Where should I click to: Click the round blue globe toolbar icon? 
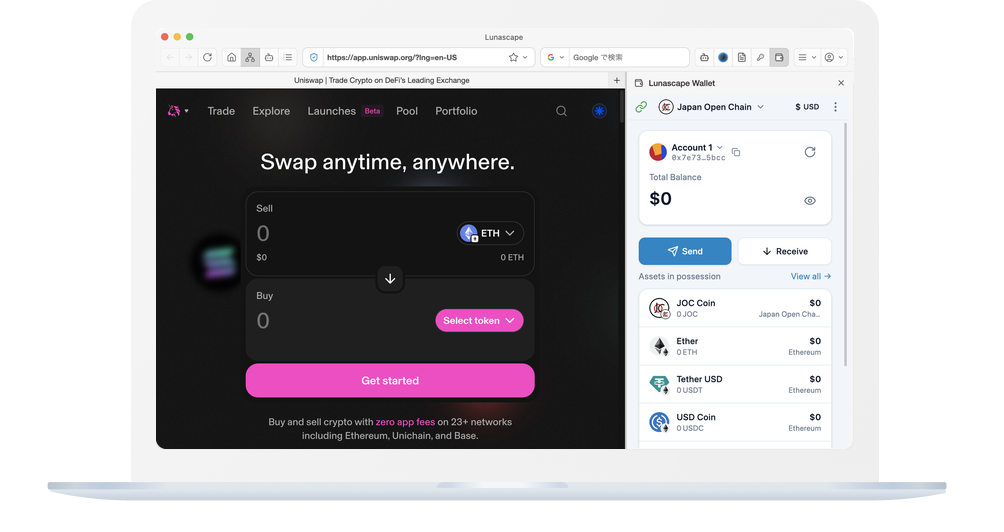coord(723,58)
